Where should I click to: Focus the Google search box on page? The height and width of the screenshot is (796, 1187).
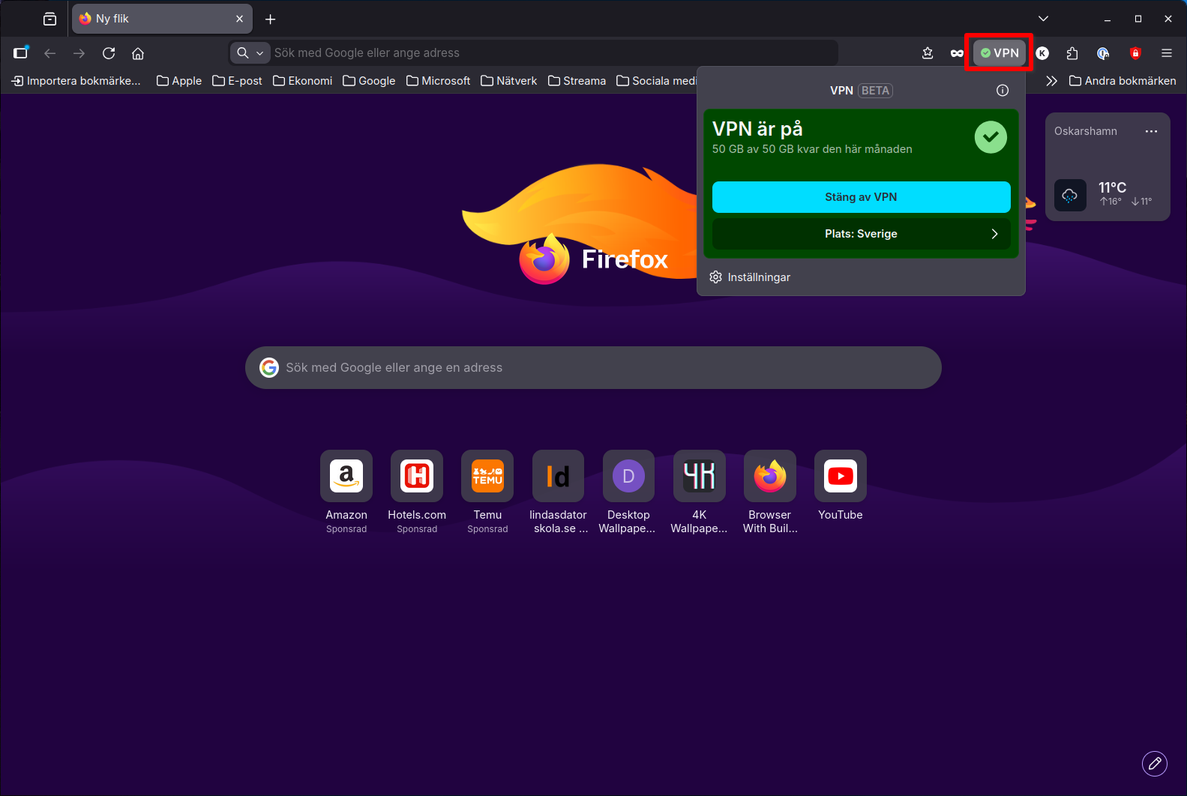594,367
